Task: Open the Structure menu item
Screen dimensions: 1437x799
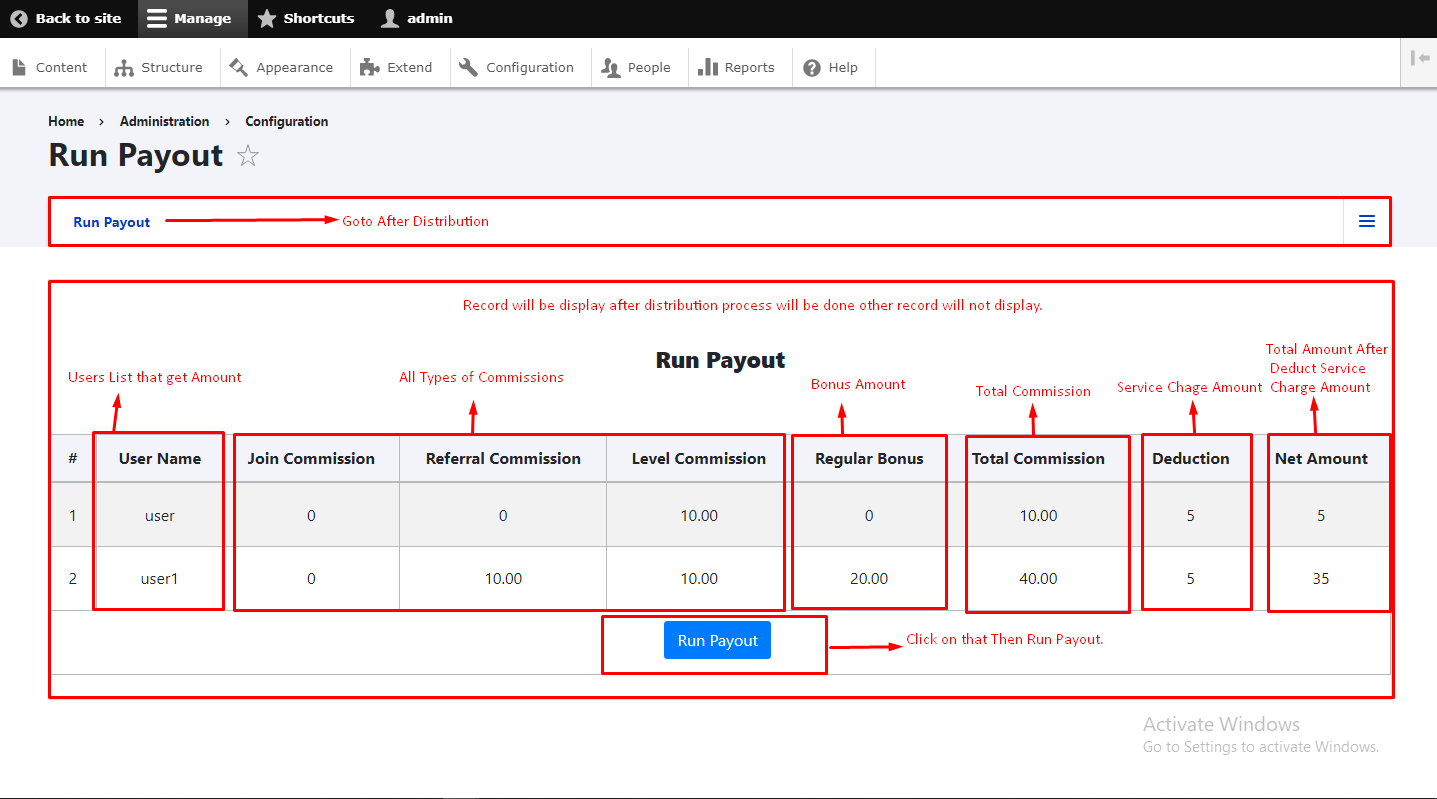Action: tap(159, 67)
